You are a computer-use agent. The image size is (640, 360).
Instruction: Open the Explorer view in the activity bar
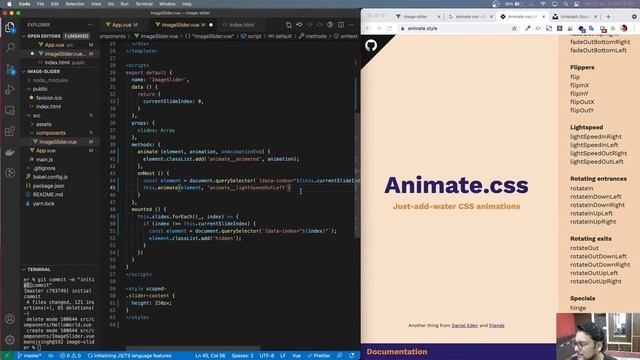coord(10,27)
